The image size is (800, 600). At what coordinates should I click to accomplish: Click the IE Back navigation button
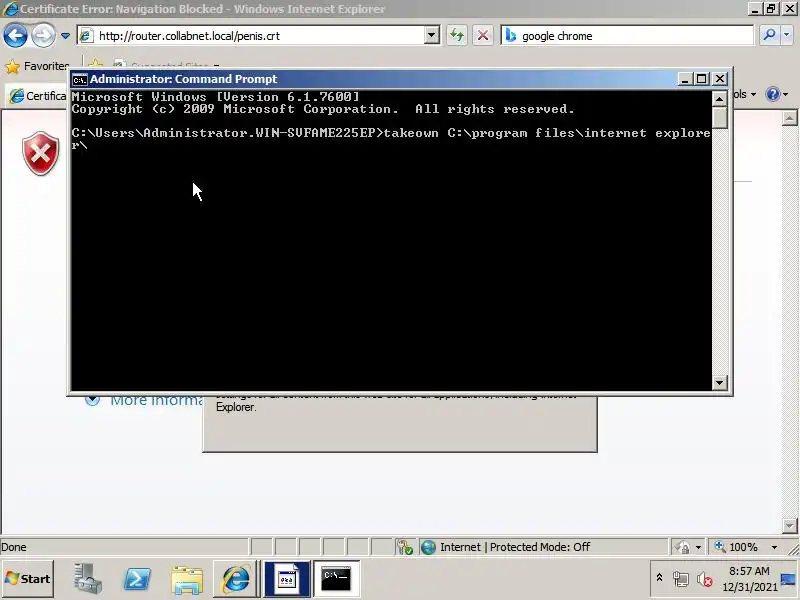pos(15,36)
